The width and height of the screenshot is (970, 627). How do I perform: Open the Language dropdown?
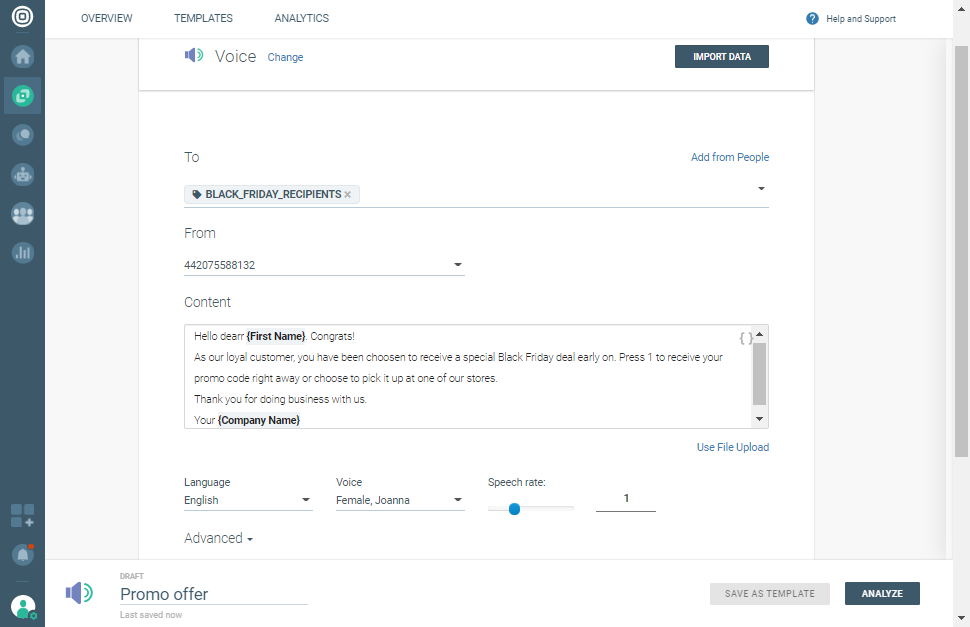tap(305, 500)
